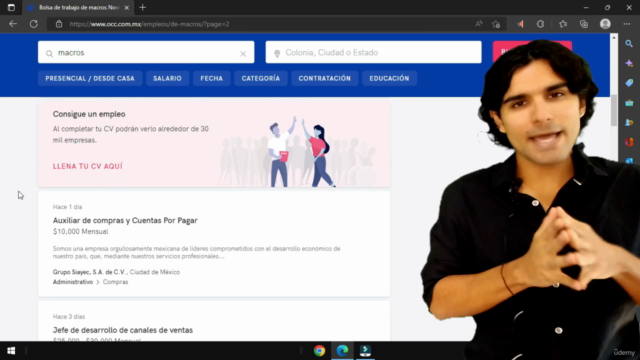
Task: Reload the current page
Action: 34,24
